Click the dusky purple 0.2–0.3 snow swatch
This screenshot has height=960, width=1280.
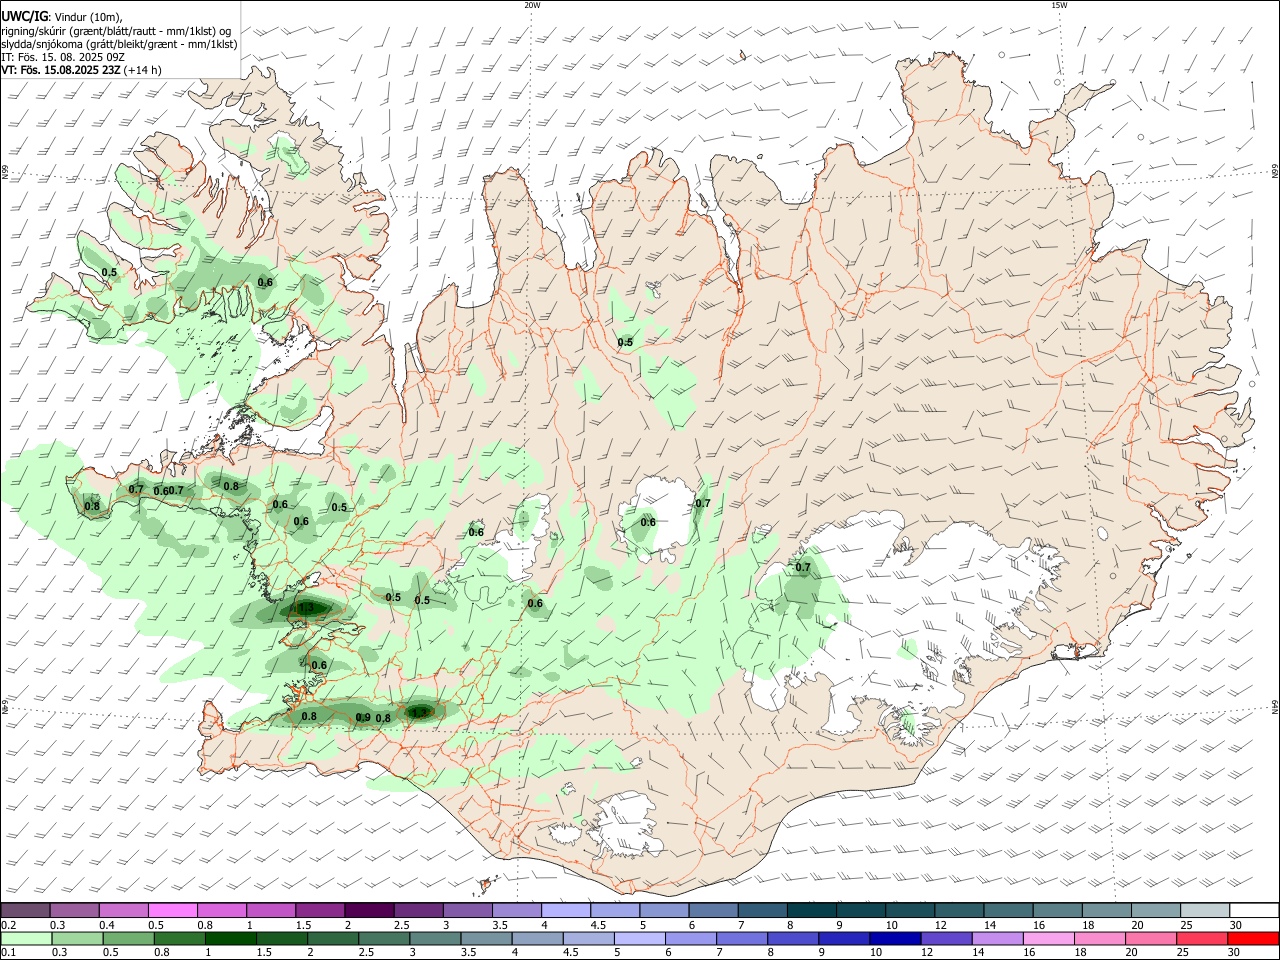coord(25,910)
